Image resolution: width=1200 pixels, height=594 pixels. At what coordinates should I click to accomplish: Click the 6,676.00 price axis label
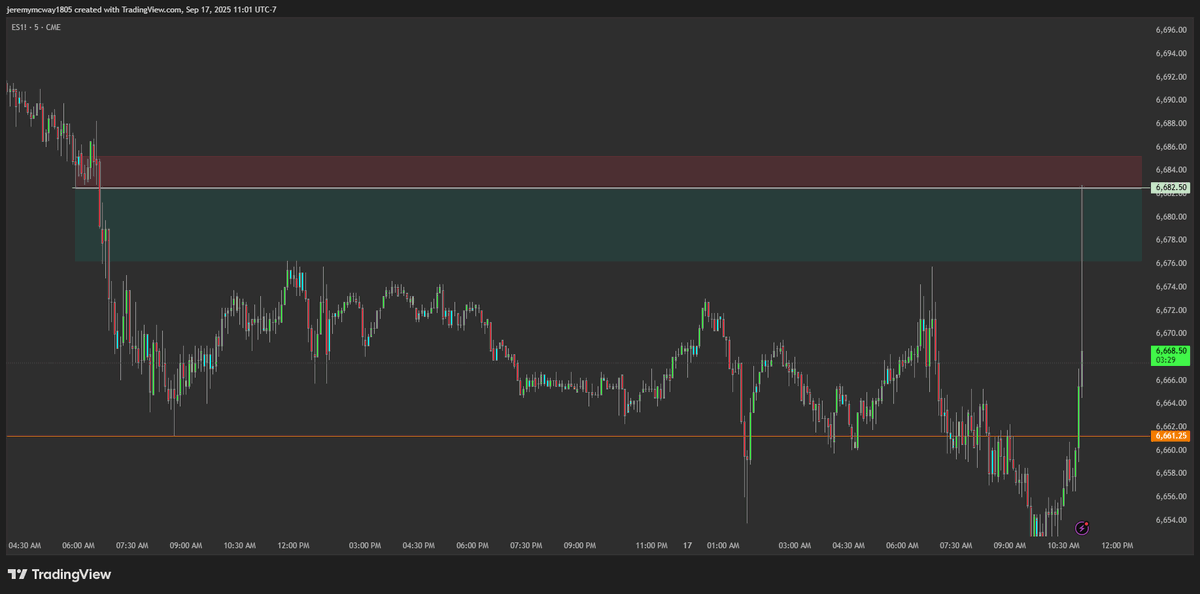pos(1170,263)
